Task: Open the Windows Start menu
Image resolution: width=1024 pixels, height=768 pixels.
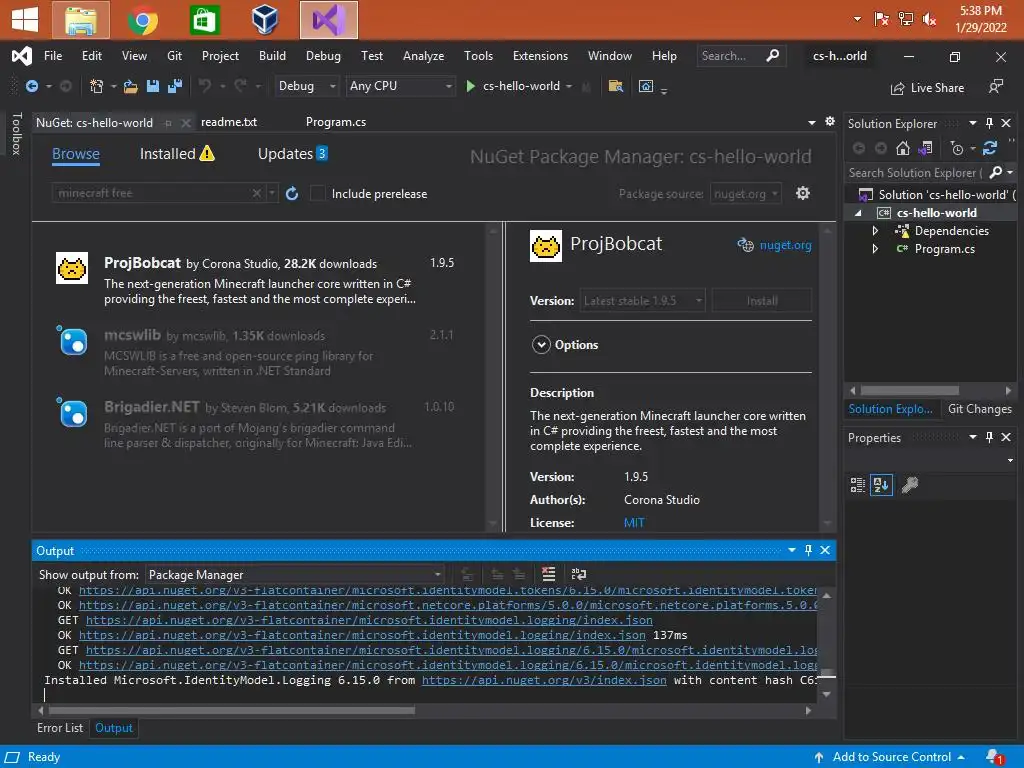Action: coord(25,20)
